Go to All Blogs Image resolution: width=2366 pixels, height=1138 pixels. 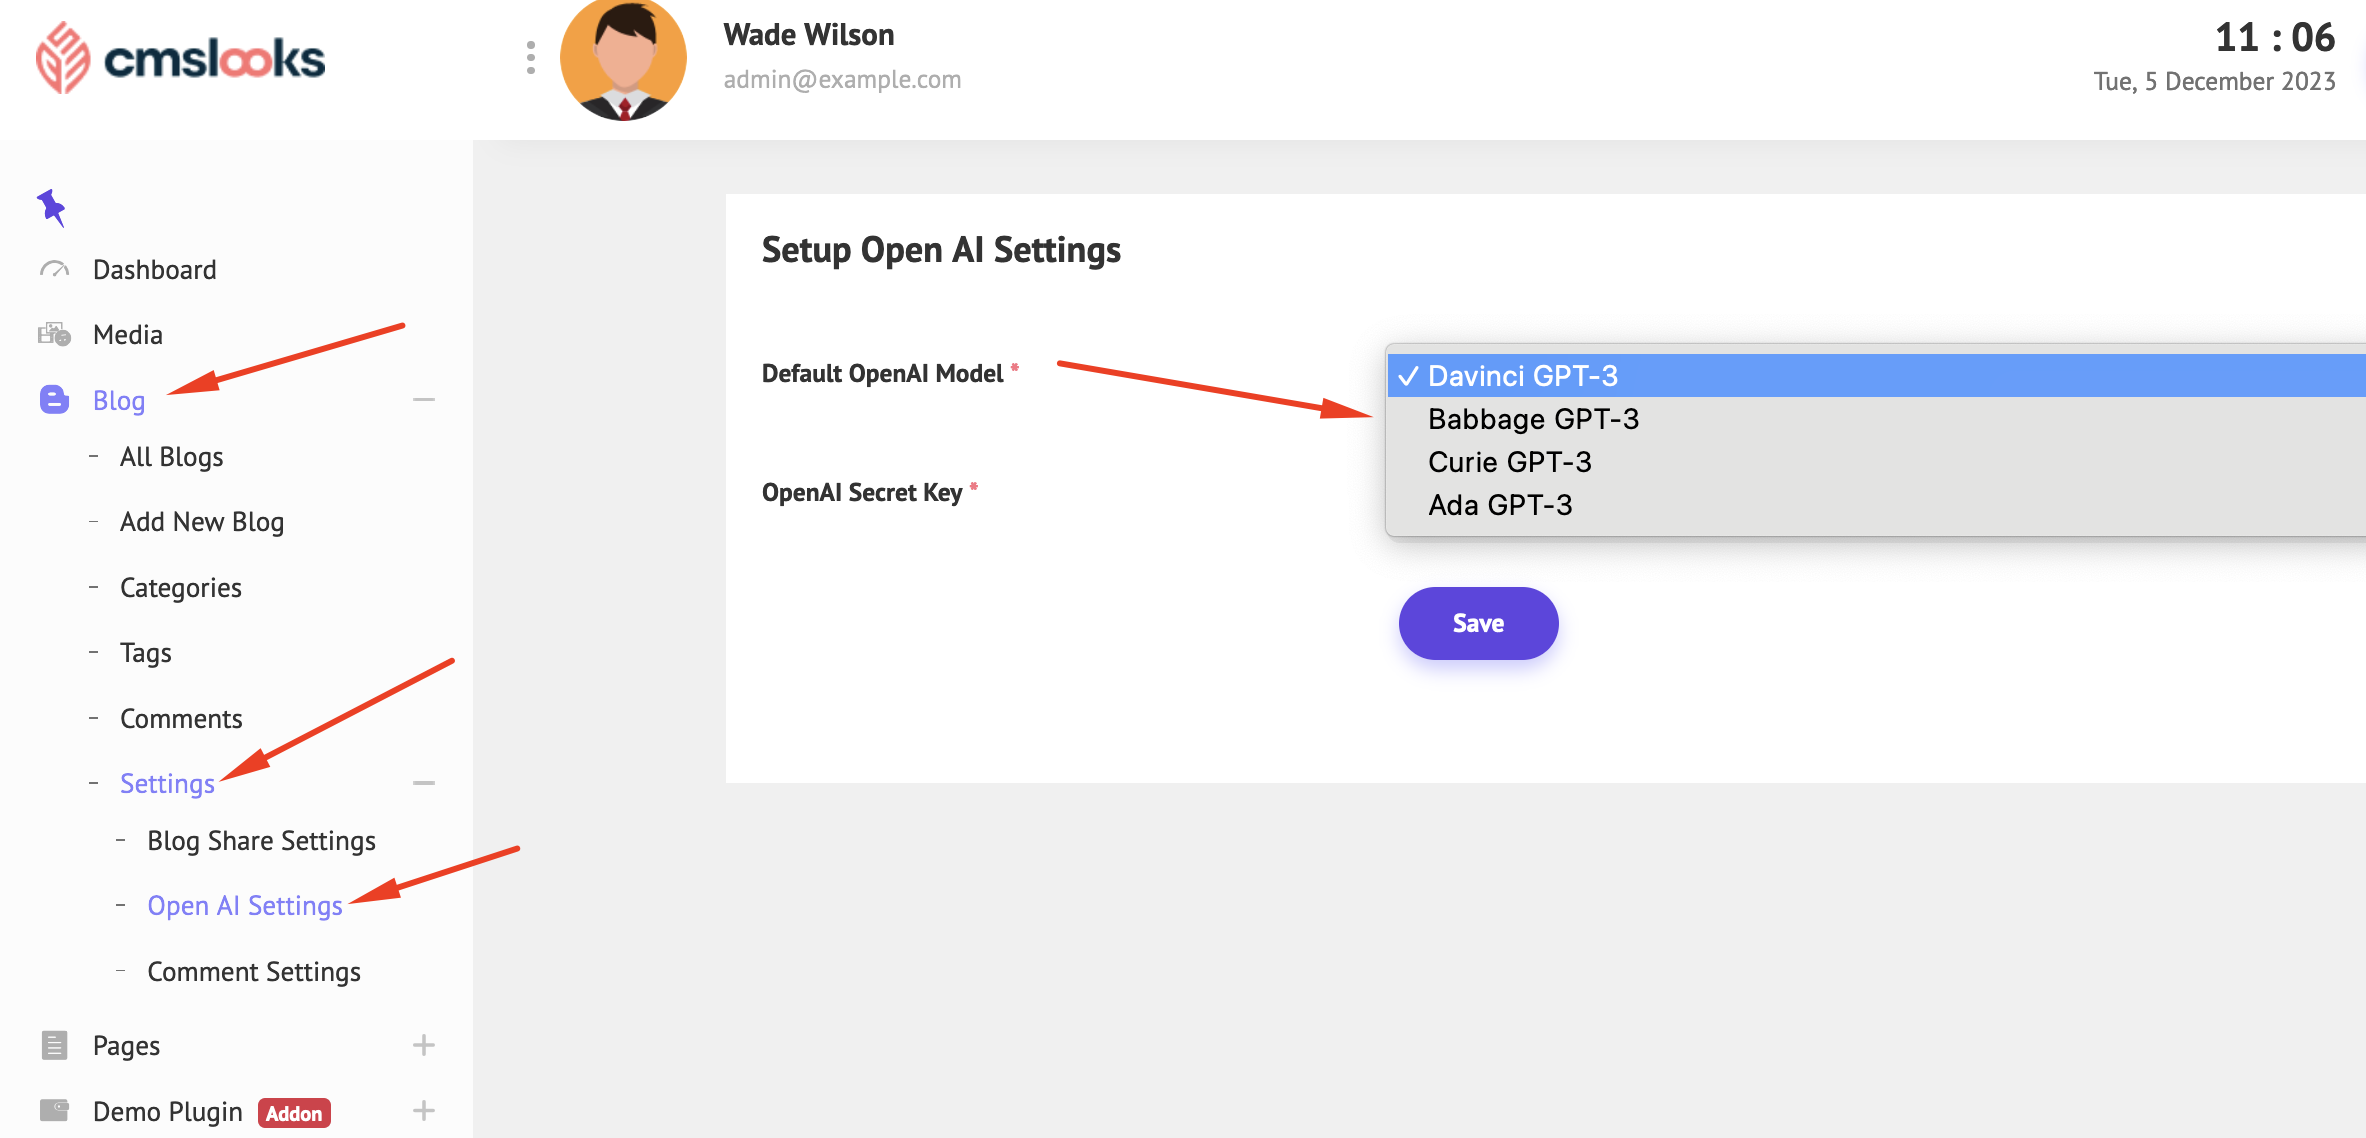[x=171, y=457]
